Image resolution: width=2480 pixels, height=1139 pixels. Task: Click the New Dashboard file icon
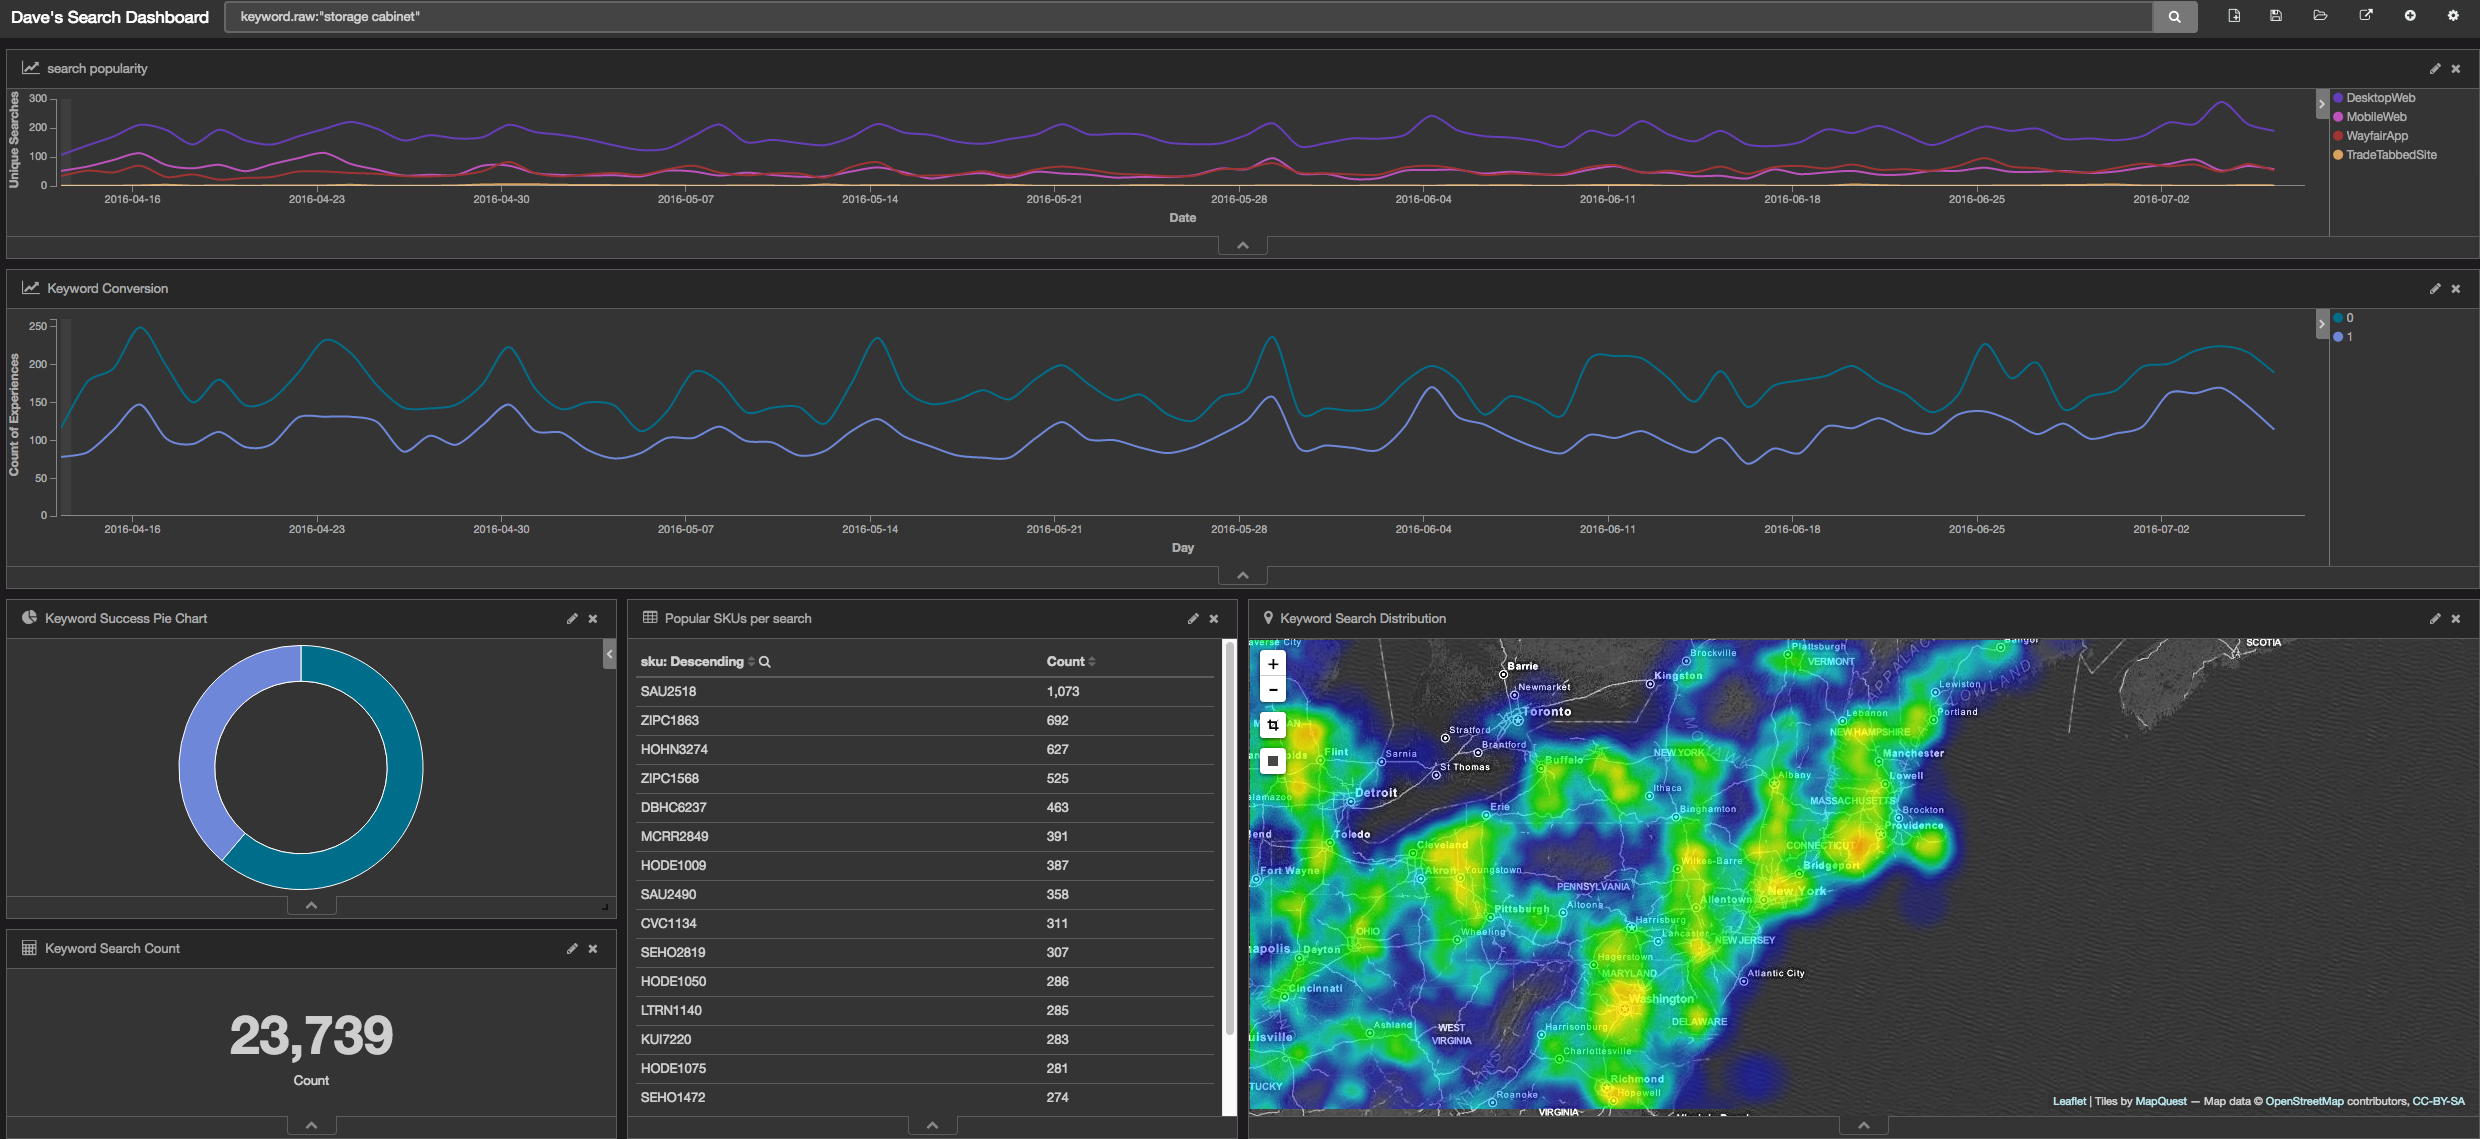[2234, 16]
